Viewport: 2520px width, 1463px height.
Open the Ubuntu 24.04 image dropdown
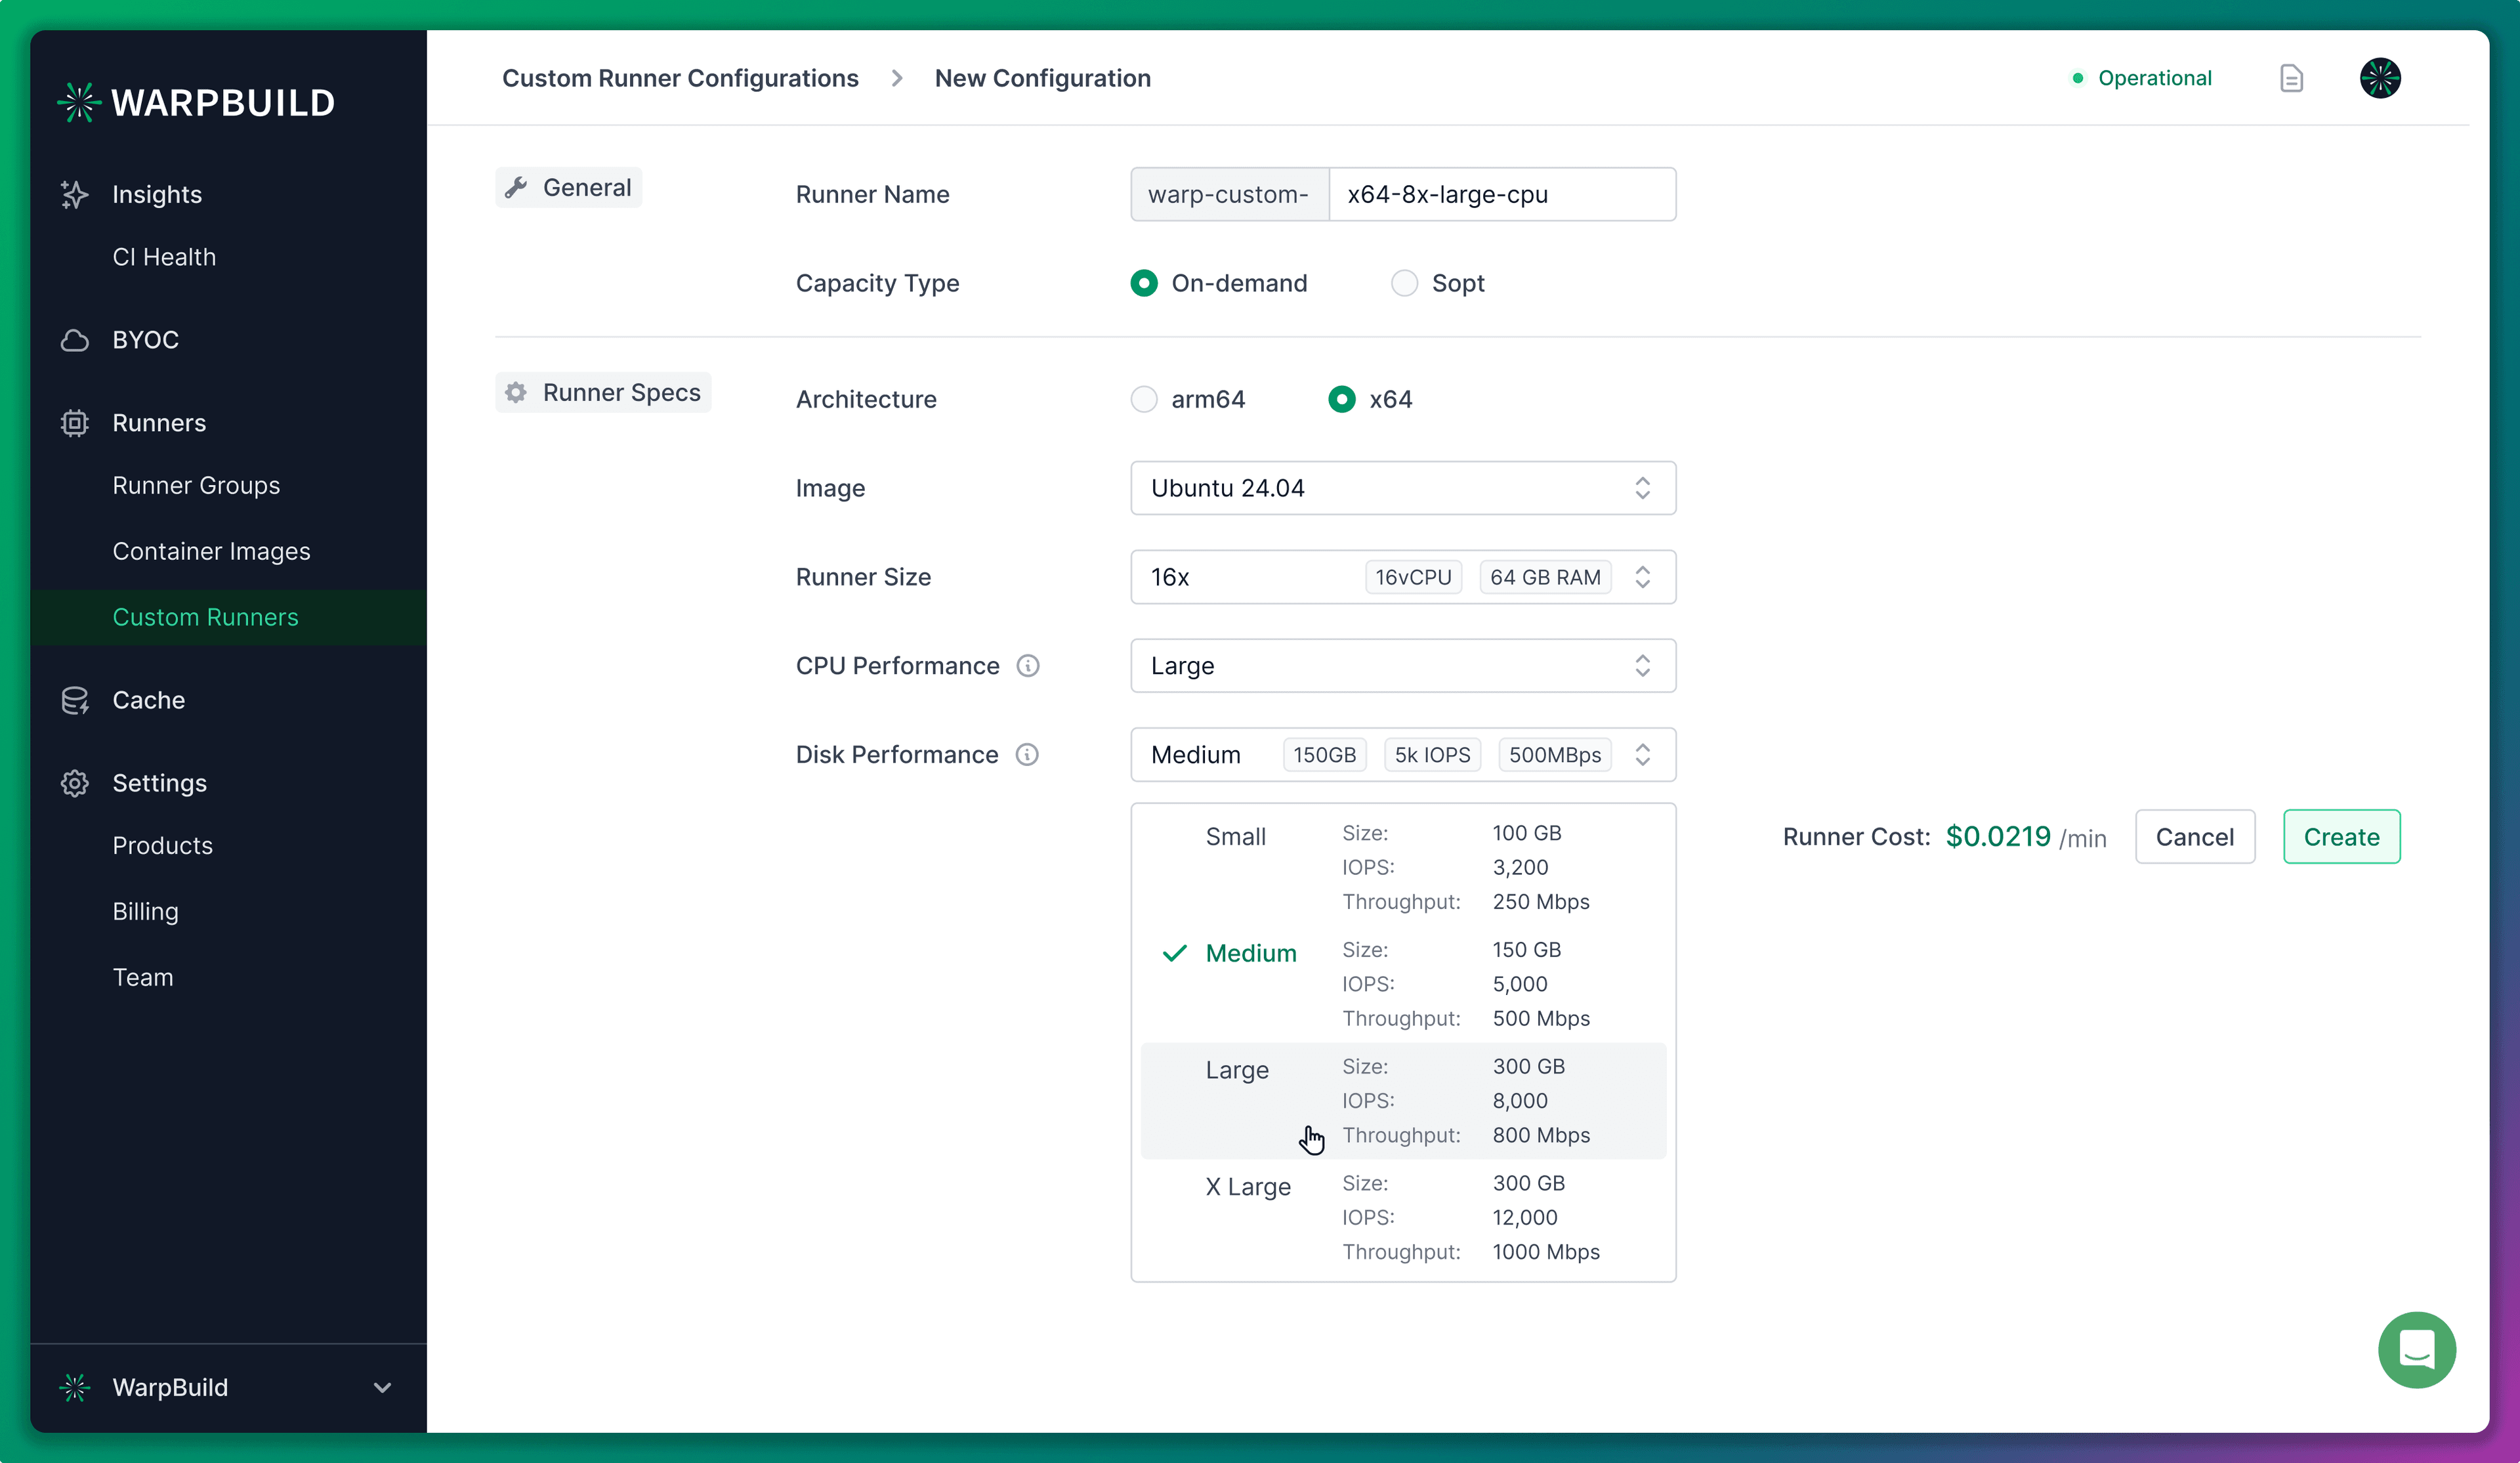click(1401, 488)
